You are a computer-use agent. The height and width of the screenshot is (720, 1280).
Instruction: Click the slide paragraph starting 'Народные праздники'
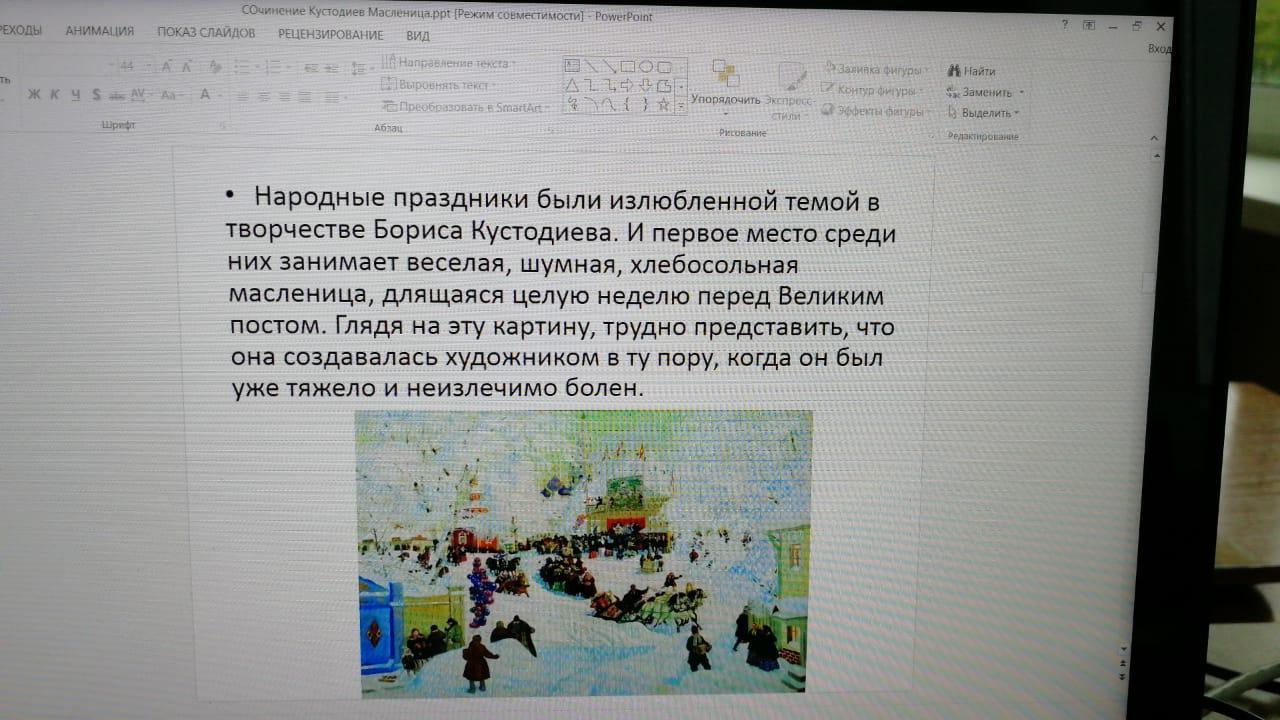click(x=560, y=293)
